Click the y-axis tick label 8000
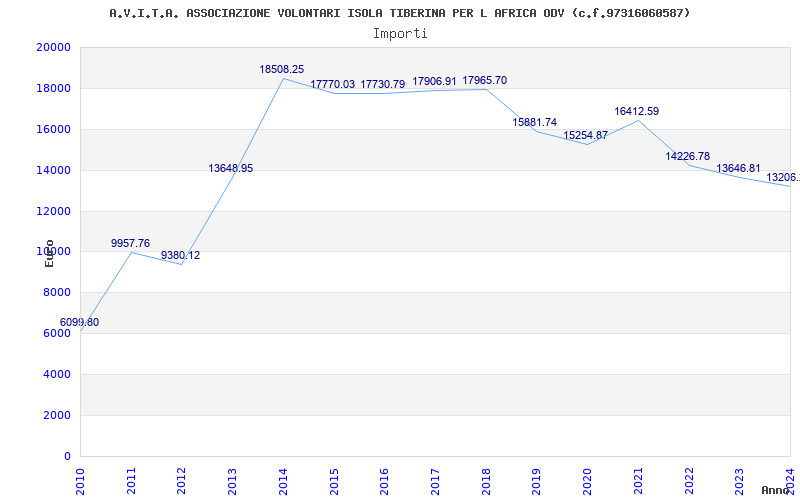Screen dimensions: 800x500 (x=57, y=292)
